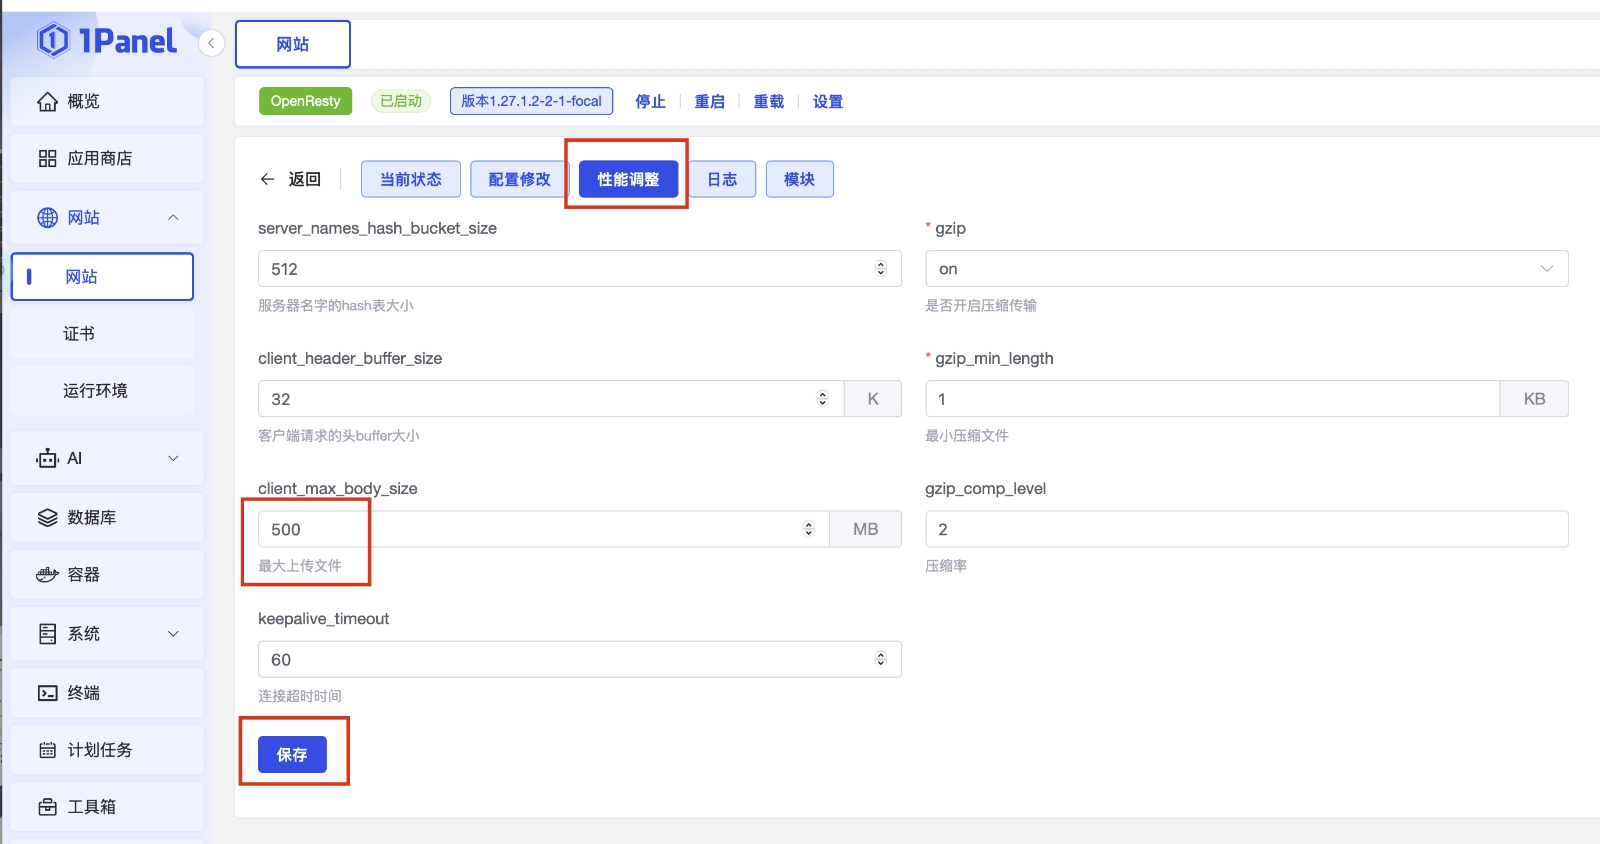Expand the AI sidebar menu
The width and height of the screenshot is (1600, 844).
(173, 459)
